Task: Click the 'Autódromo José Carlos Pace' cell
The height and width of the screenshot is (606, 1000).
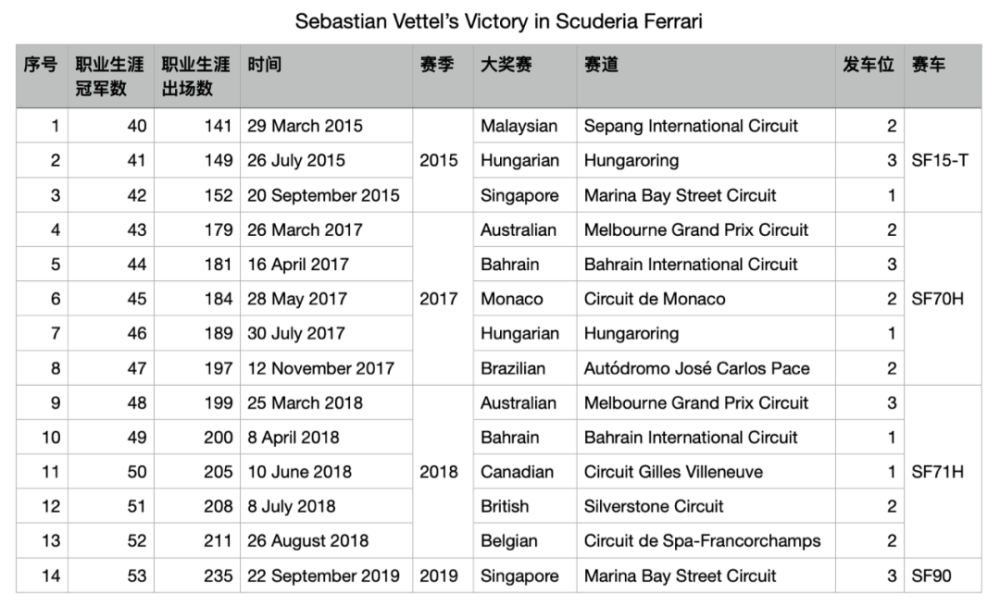Action: (697, 368)
